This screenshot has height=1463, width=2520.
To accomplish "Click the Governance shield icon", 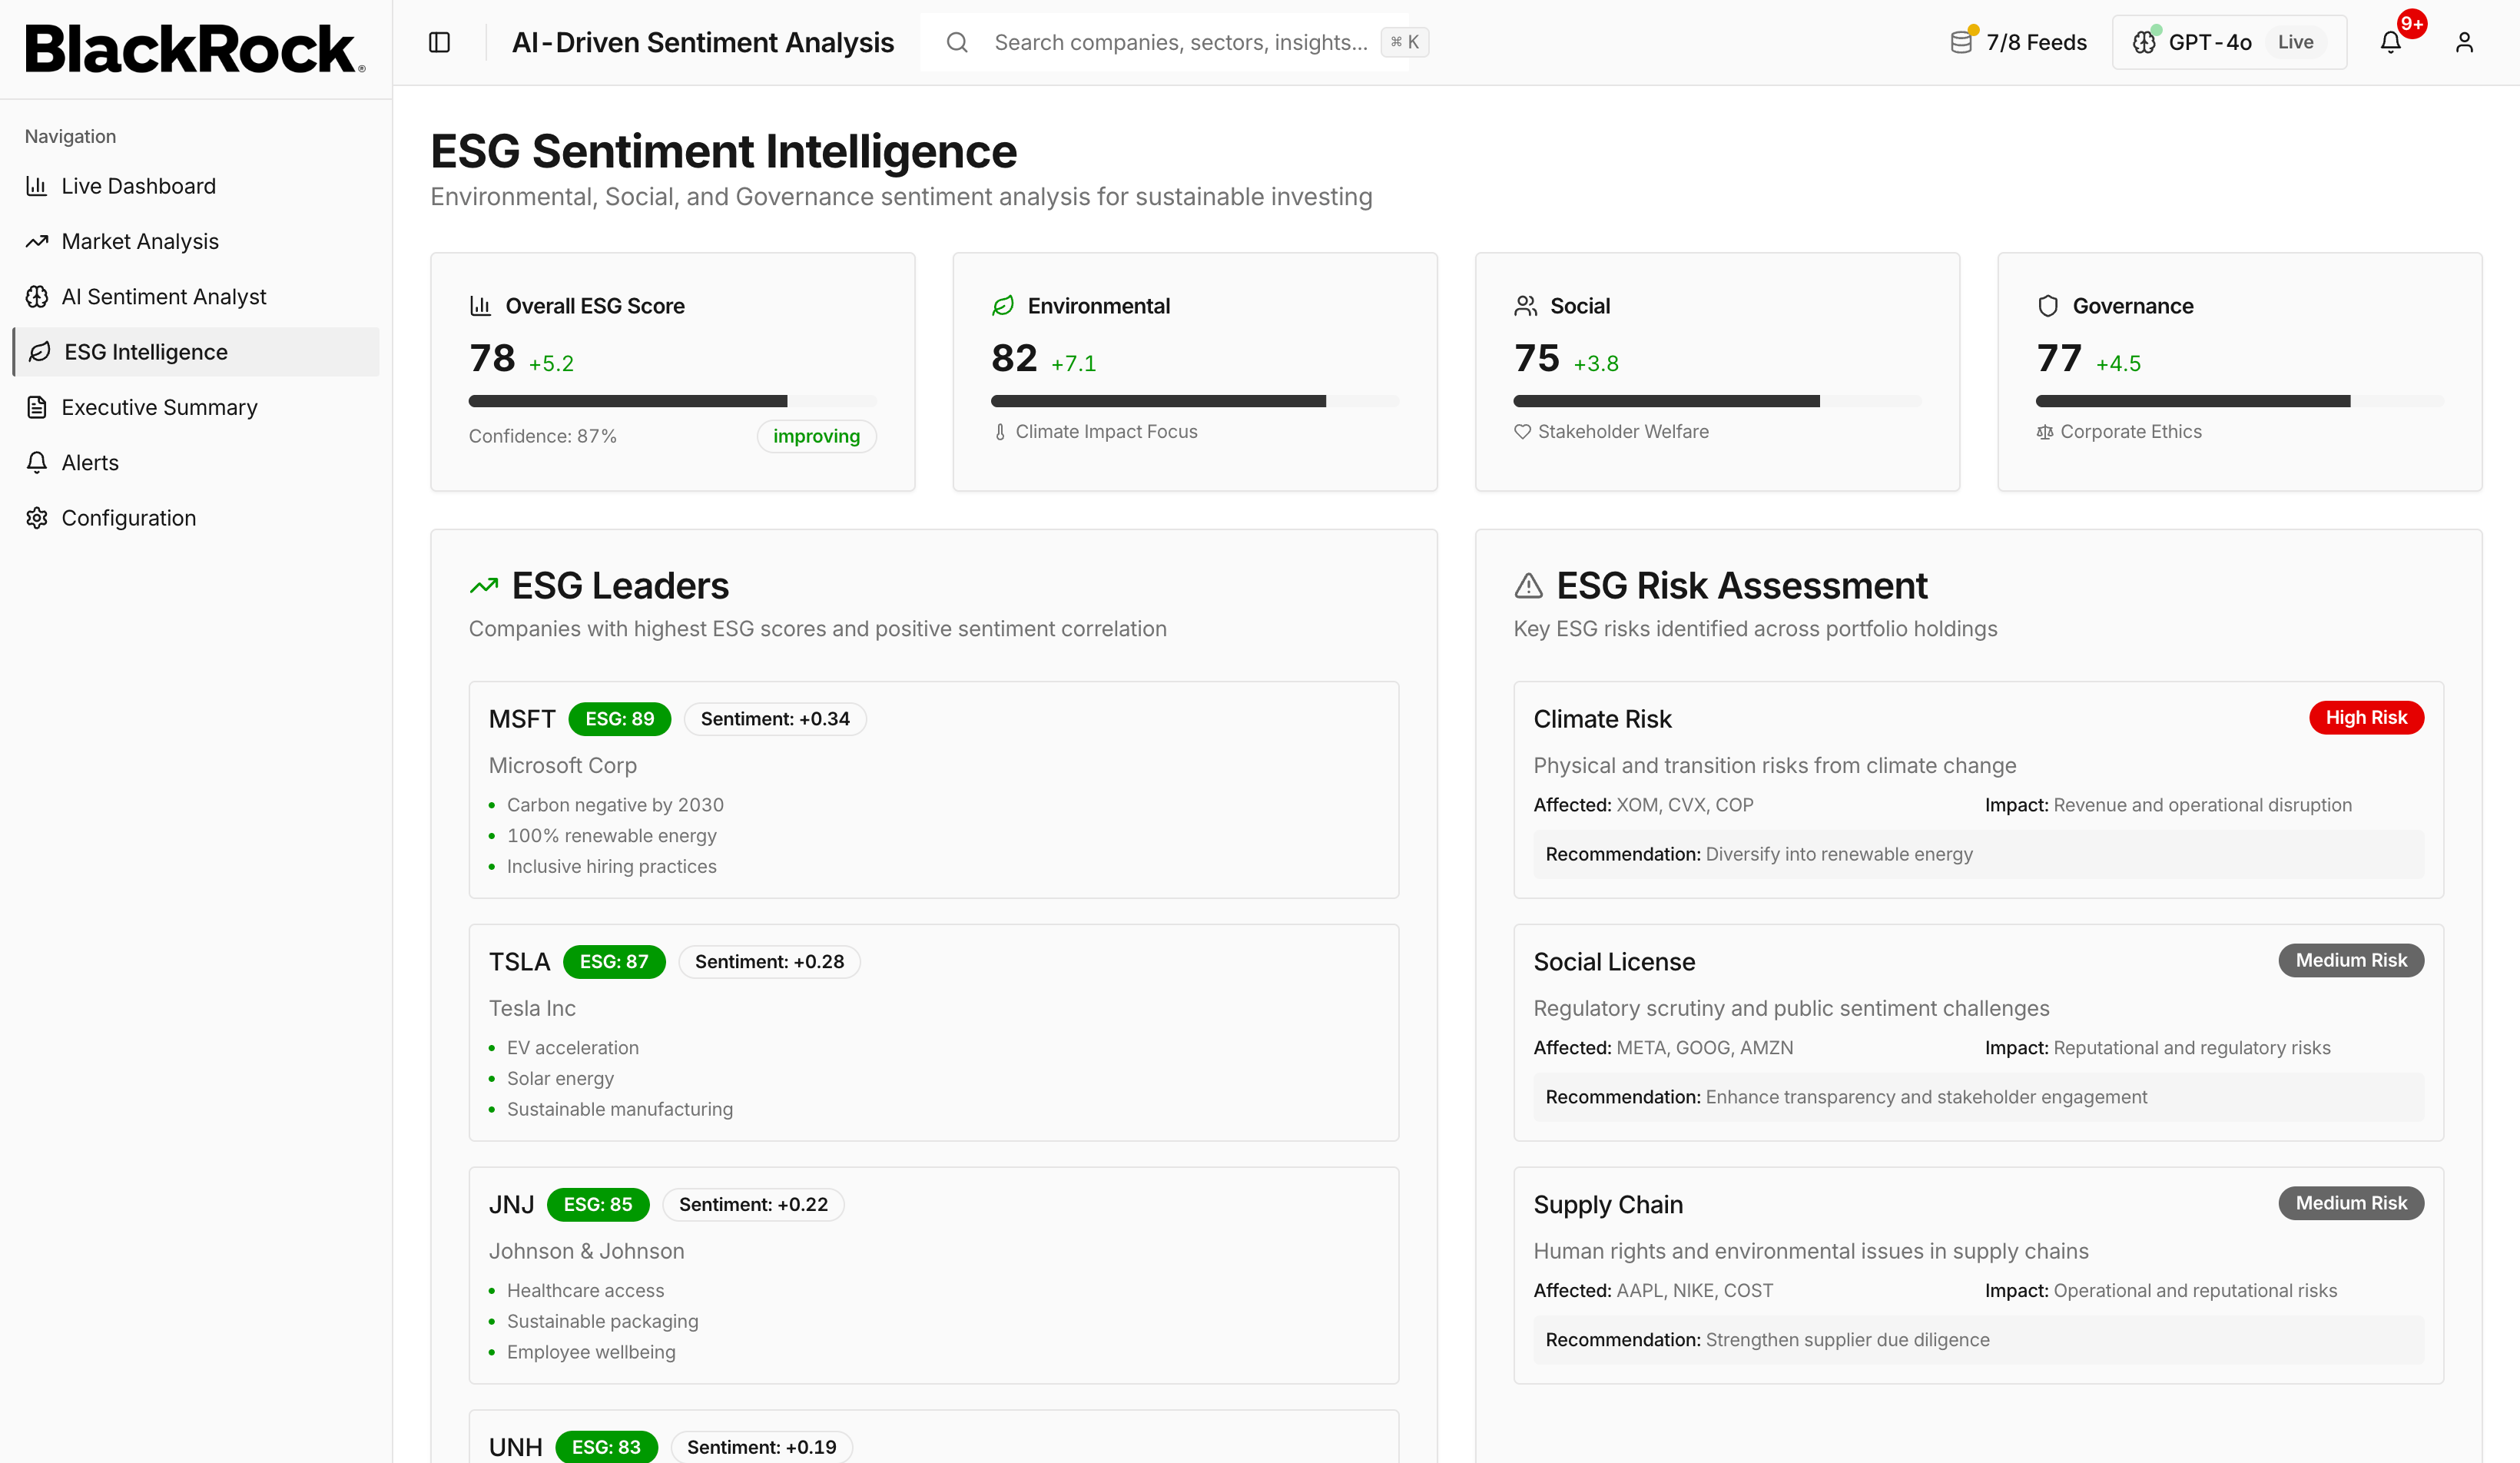I will click(x=2048, y=306).
